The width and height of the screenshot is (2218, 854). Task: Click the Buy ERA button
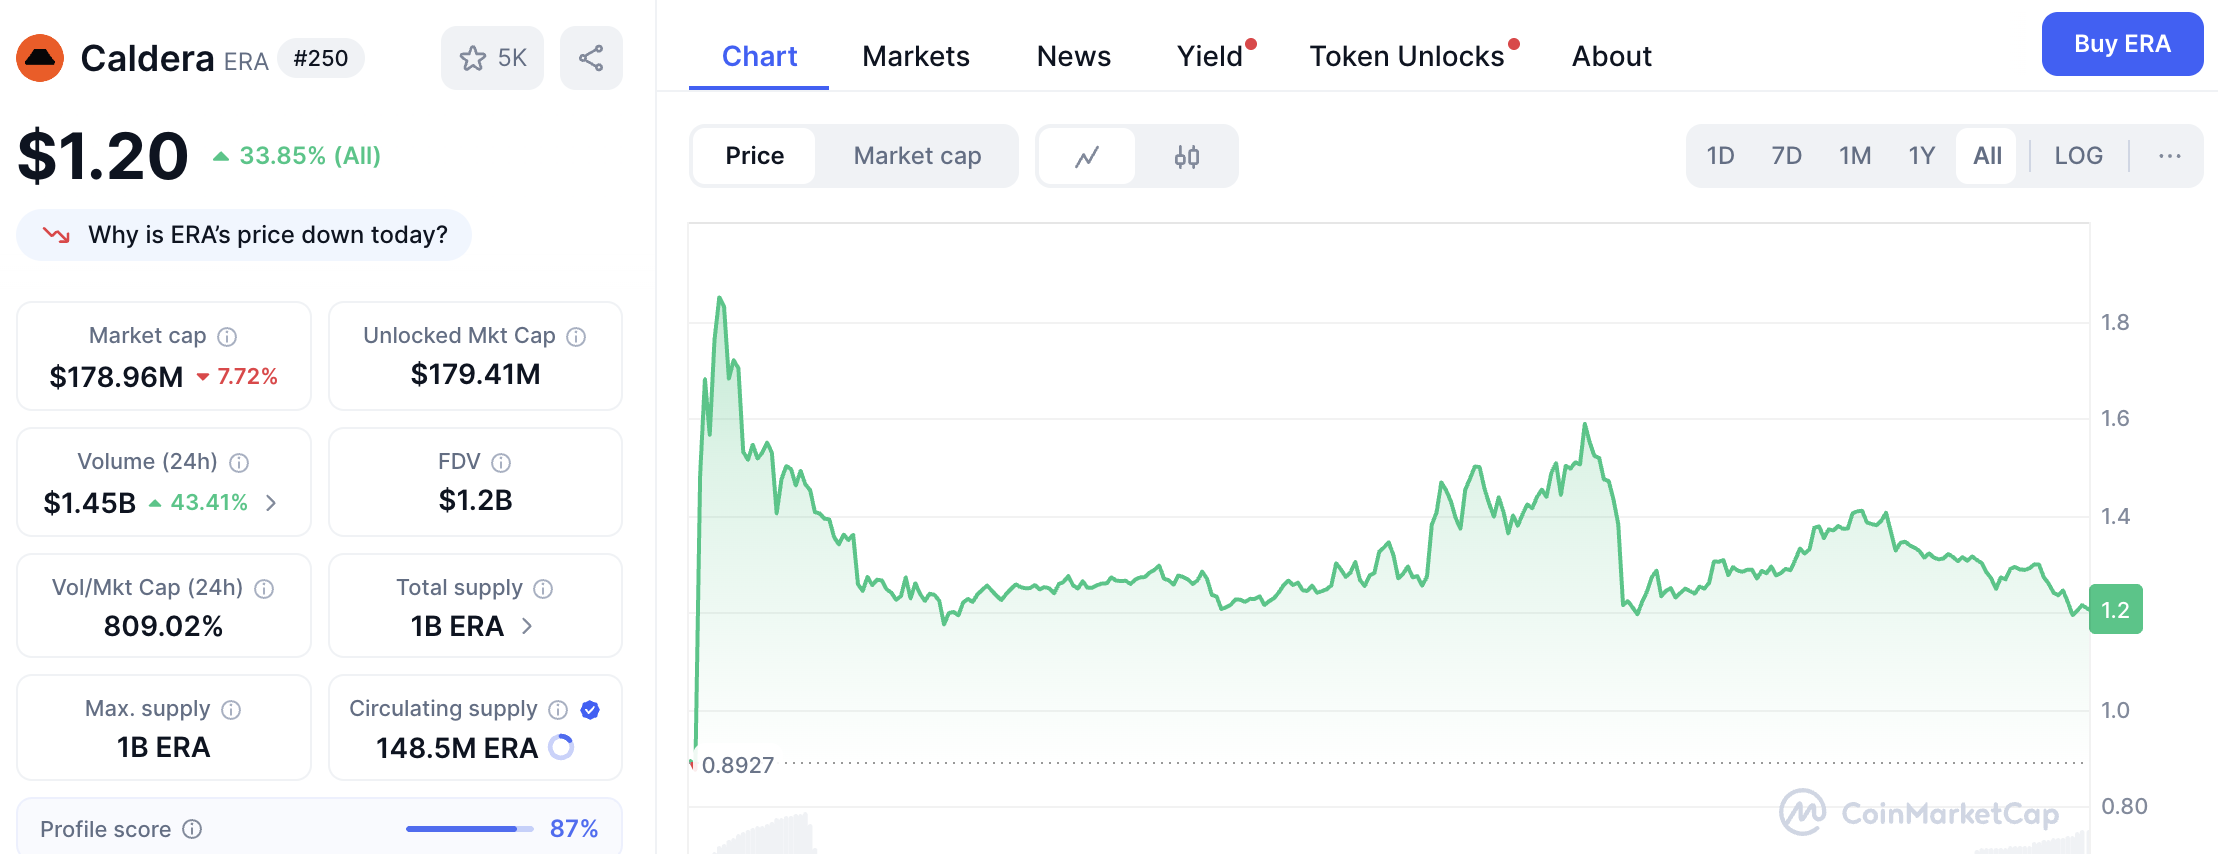coord(2122,44)
